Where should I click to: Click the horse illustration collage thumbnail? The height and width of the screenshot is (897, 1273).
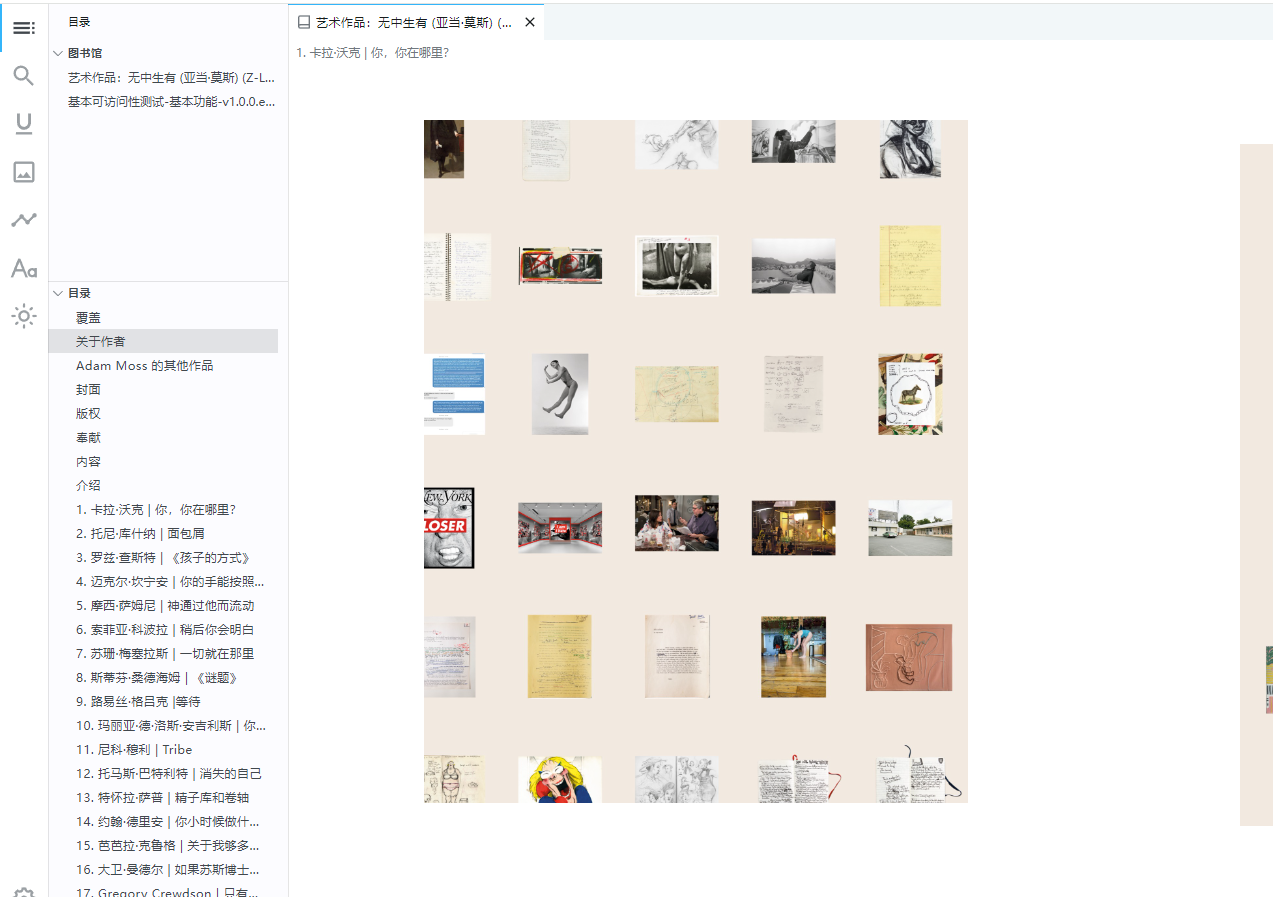click(x=910, y=394)
